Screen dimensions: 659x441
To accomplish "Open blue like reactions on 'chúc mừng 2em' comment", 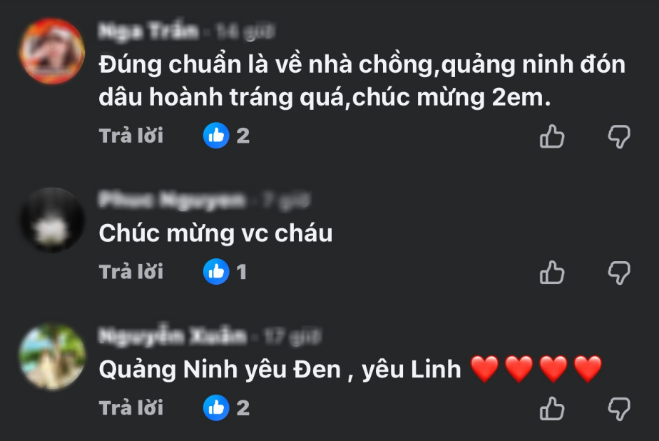I will coord(226,135).
